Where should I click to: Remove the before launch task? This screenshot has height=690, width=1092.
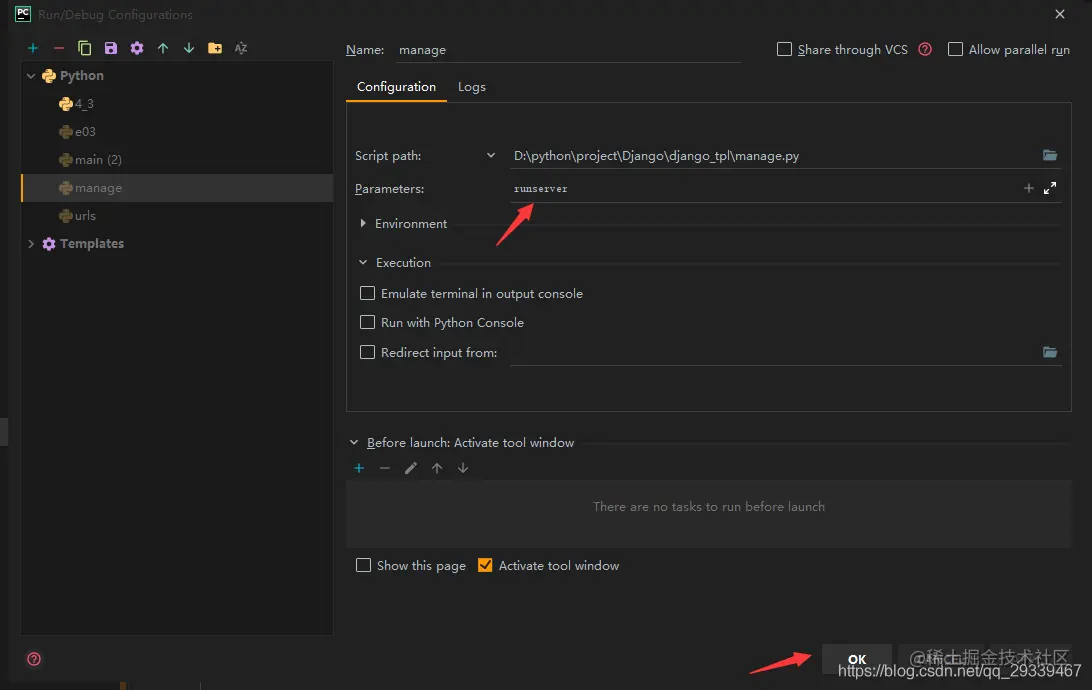[x=384, y=468]
